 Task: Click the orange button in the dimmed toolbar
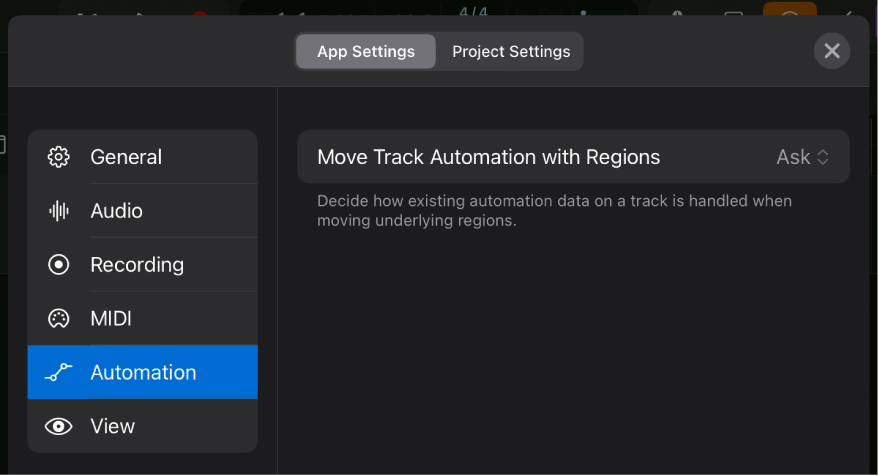coord(789,11)
